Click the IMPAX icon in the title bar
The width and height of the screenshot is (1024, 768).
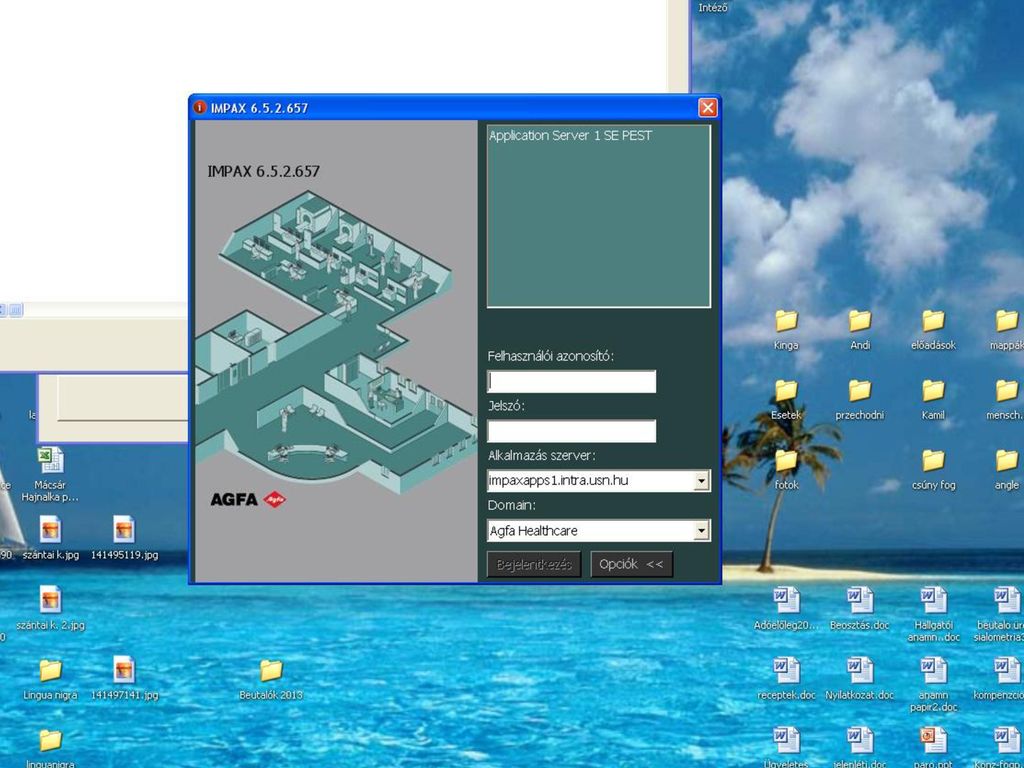[200, 108]
